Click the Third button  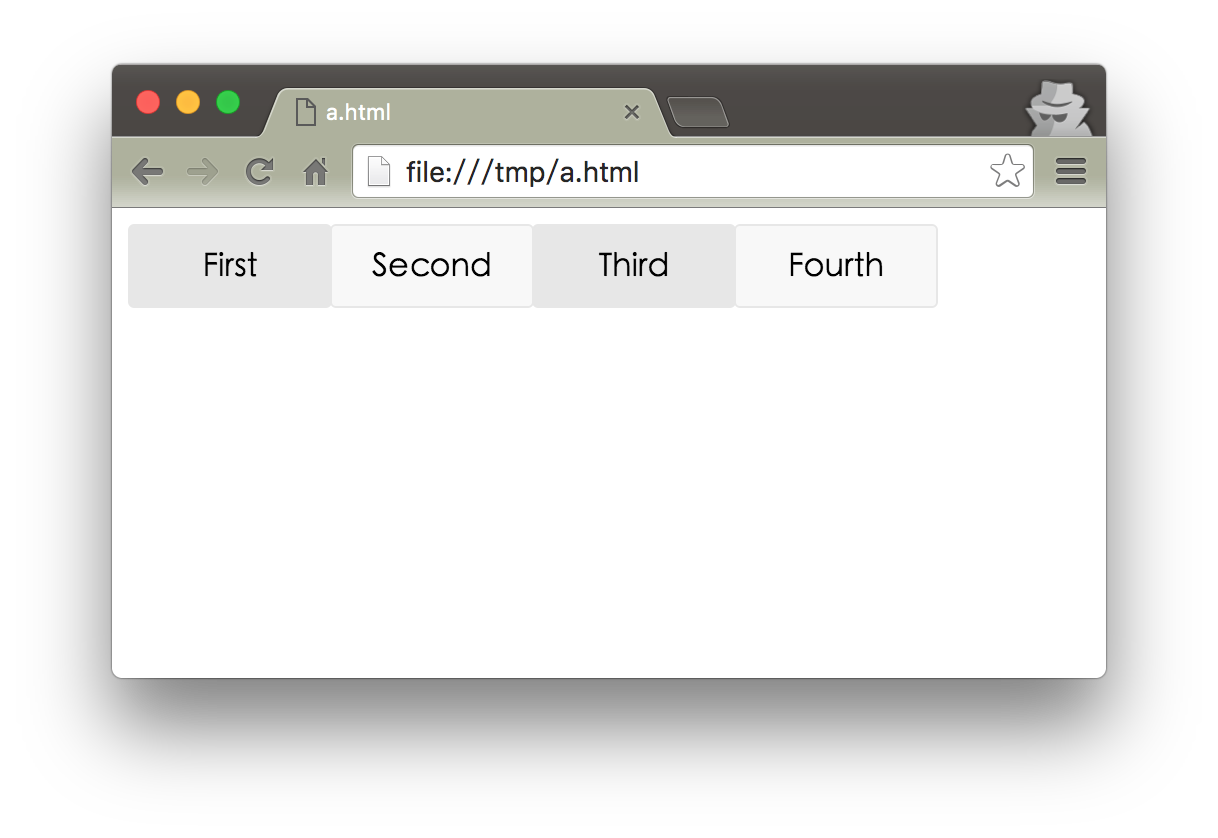(634, 266)
